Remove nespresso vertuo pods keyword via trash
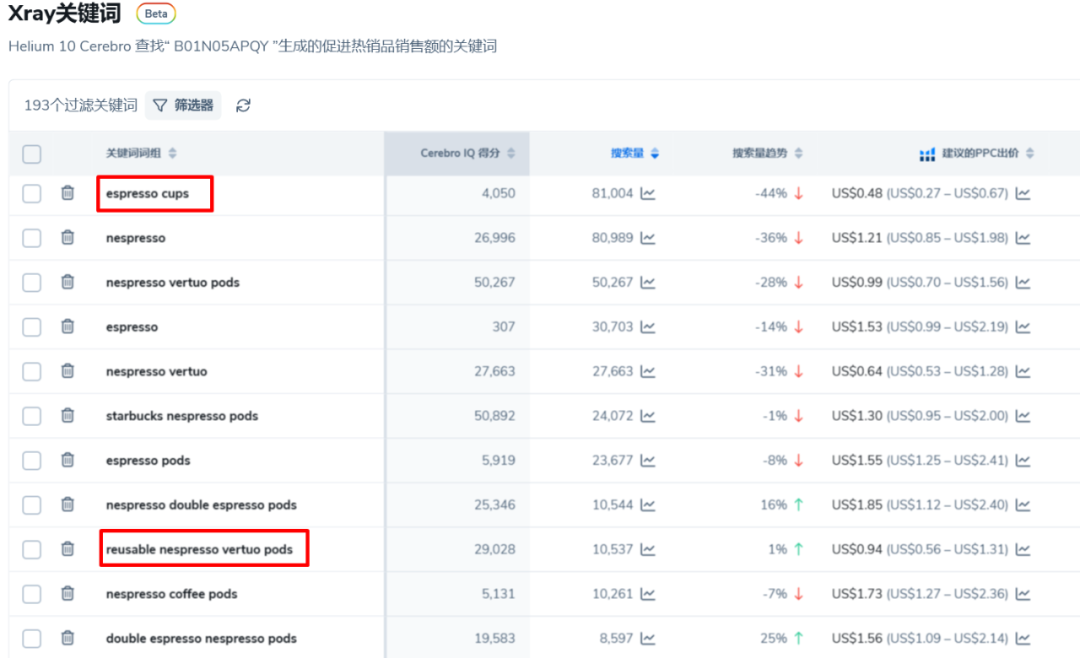 68,282
